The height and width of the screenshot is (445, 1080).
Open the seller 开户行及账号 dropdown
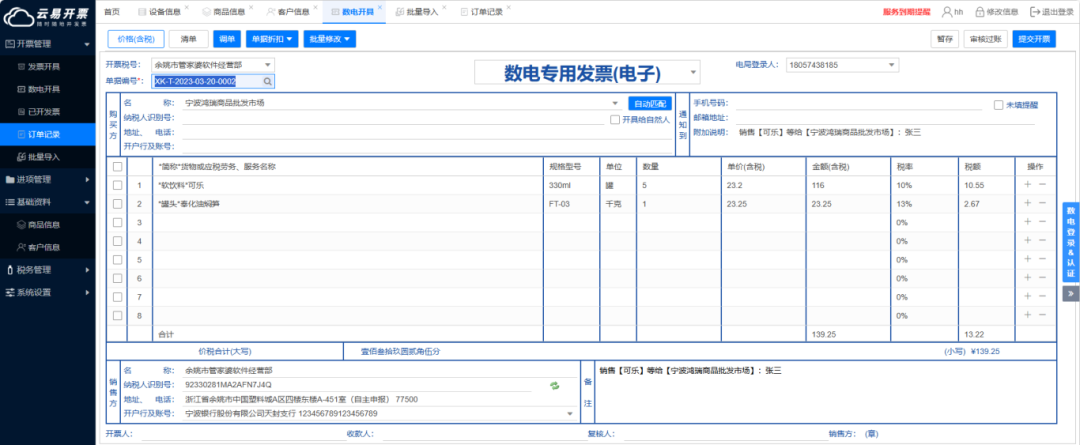[x=570, y=413]
